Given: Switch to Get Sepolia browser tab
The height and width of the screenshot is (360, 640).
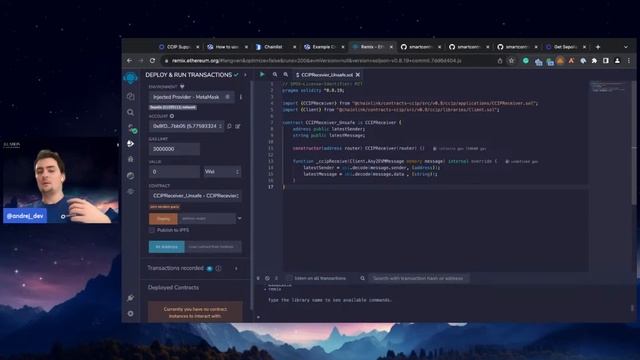Looking at the screenshot, I should [566, 47].
